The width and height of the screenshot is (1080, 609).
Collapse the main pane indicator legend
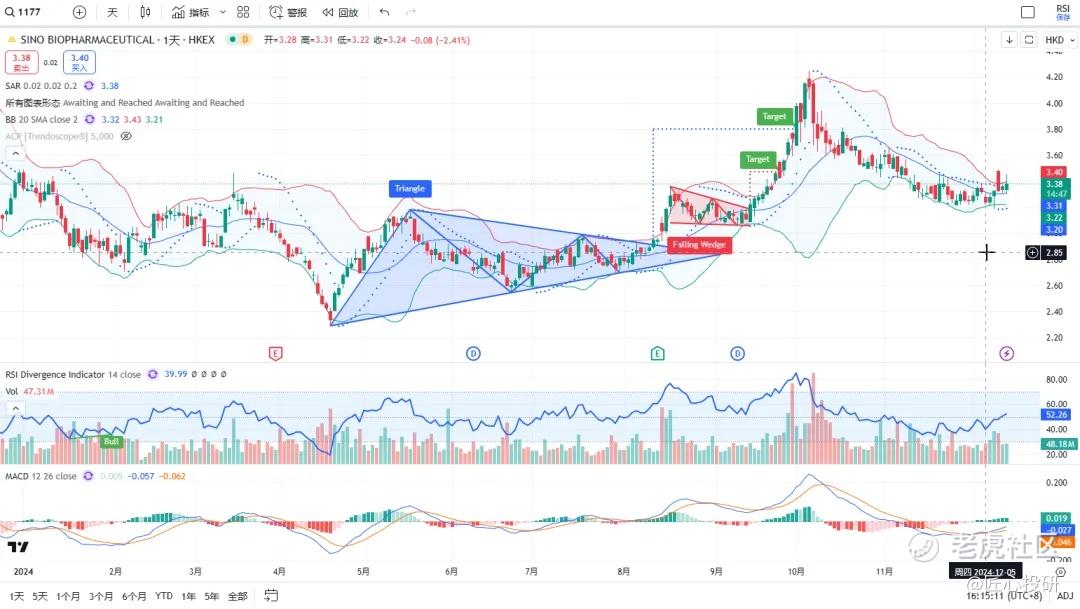tap(15, 153)
